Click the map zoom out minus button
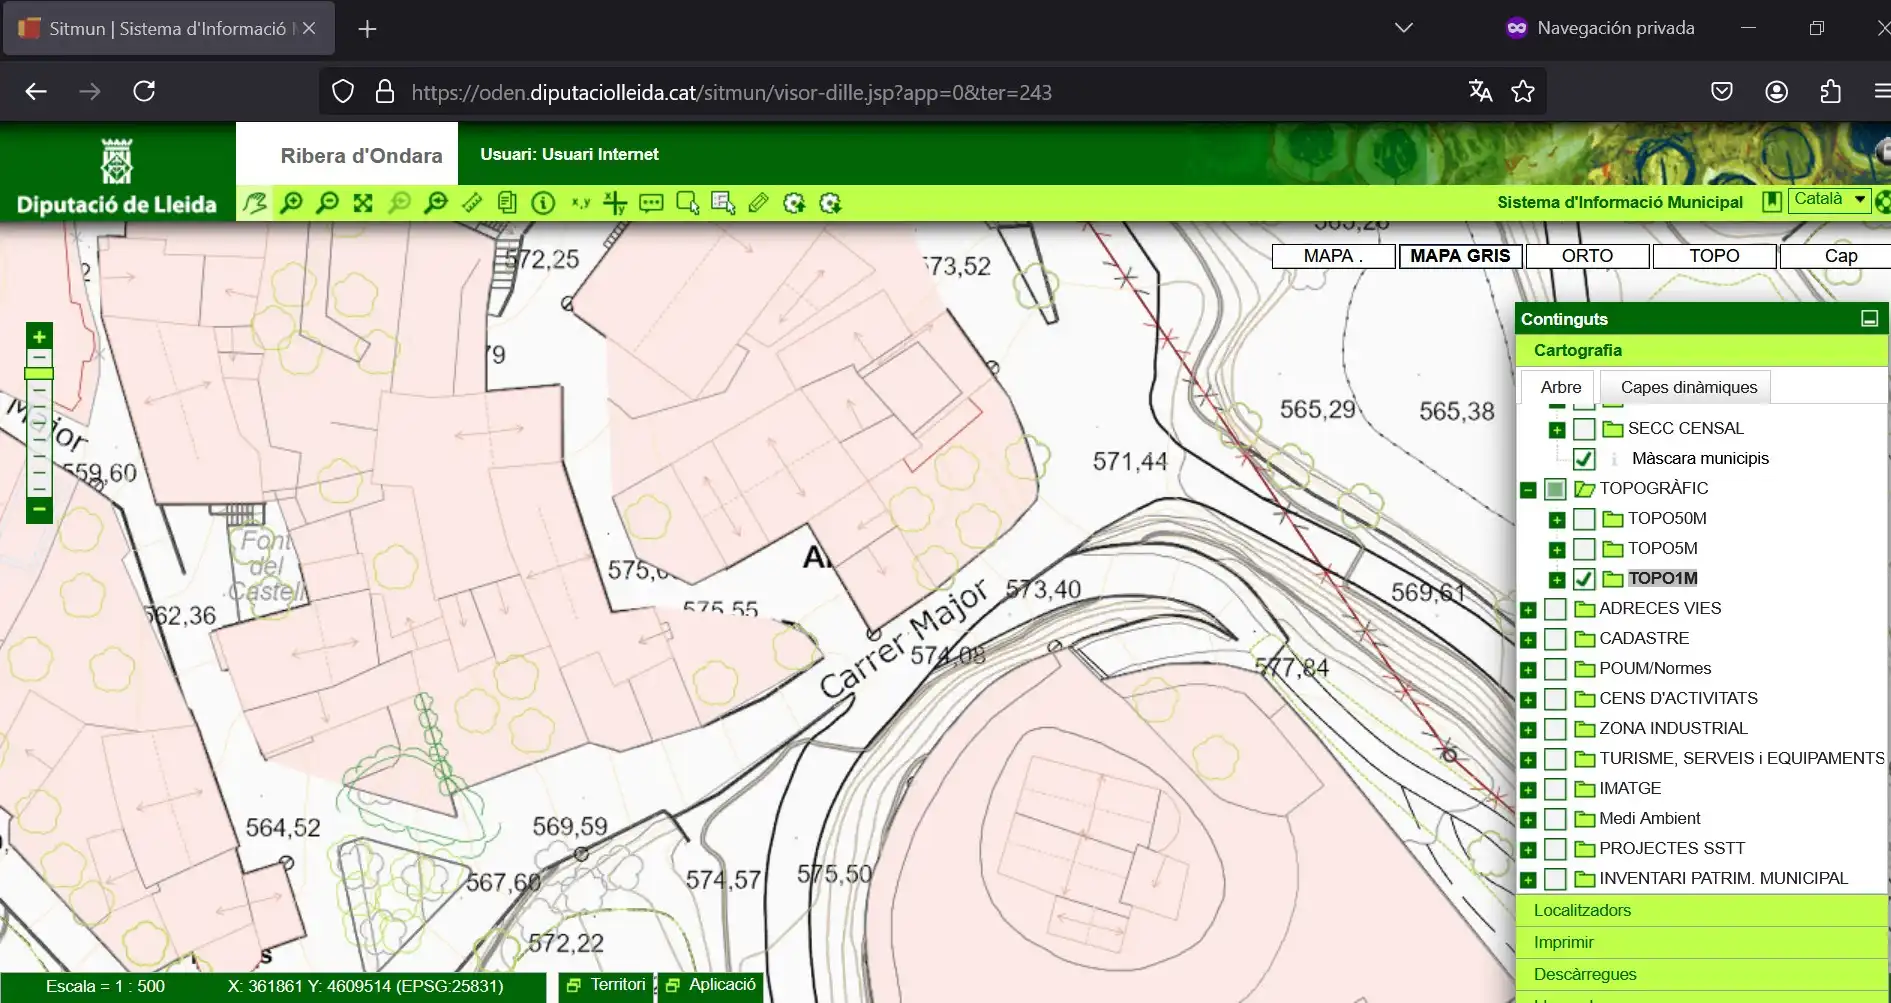This screenshot has height=1003, width=1891. 39,510
